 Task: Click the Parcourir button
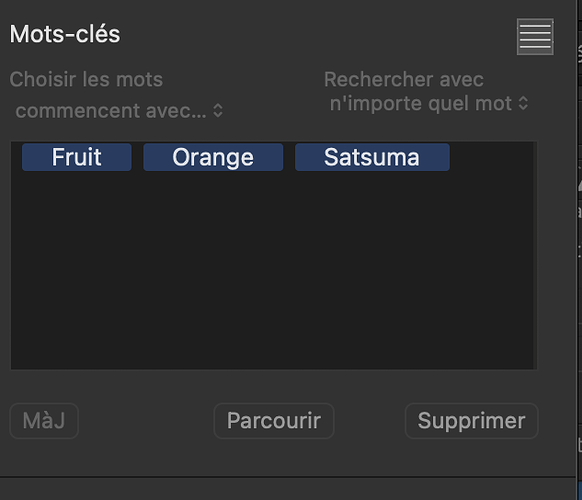coord(274,421)
